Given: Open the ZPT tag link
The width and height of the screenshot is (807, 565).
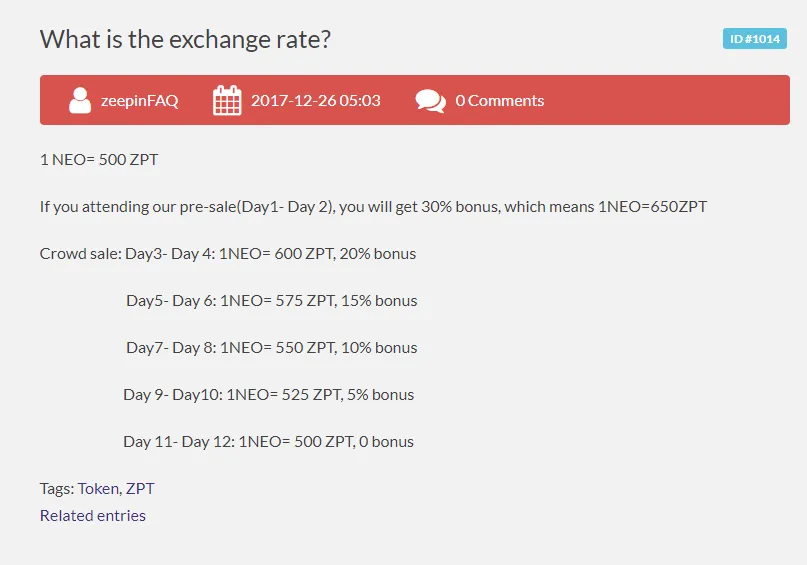Looking at the screenshot, I should [x=140, y=488].
